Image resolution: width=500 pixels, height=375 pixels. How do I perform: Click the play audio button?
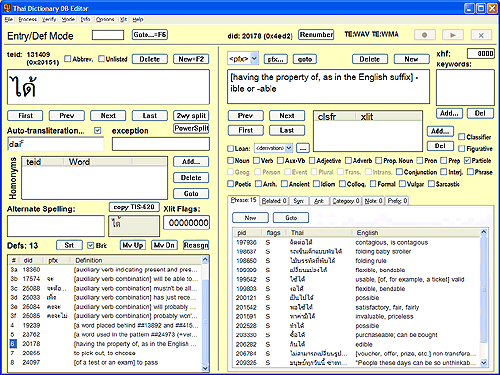(453, 35)
